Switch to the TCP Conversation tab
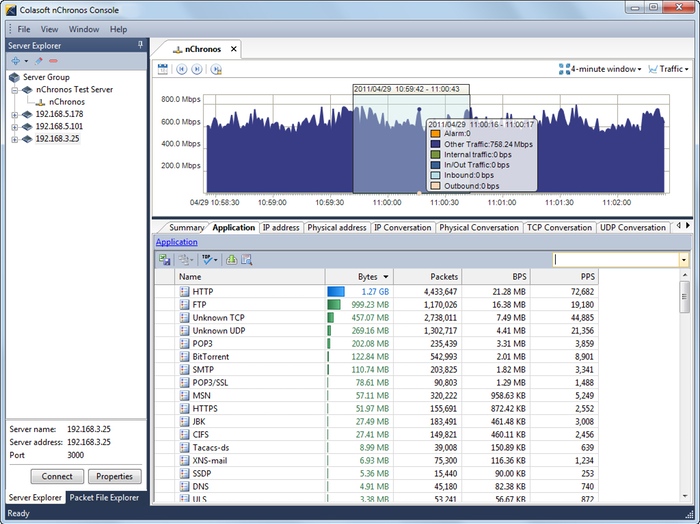This screenshot has width=700, height=524. [x=559, y=228]
